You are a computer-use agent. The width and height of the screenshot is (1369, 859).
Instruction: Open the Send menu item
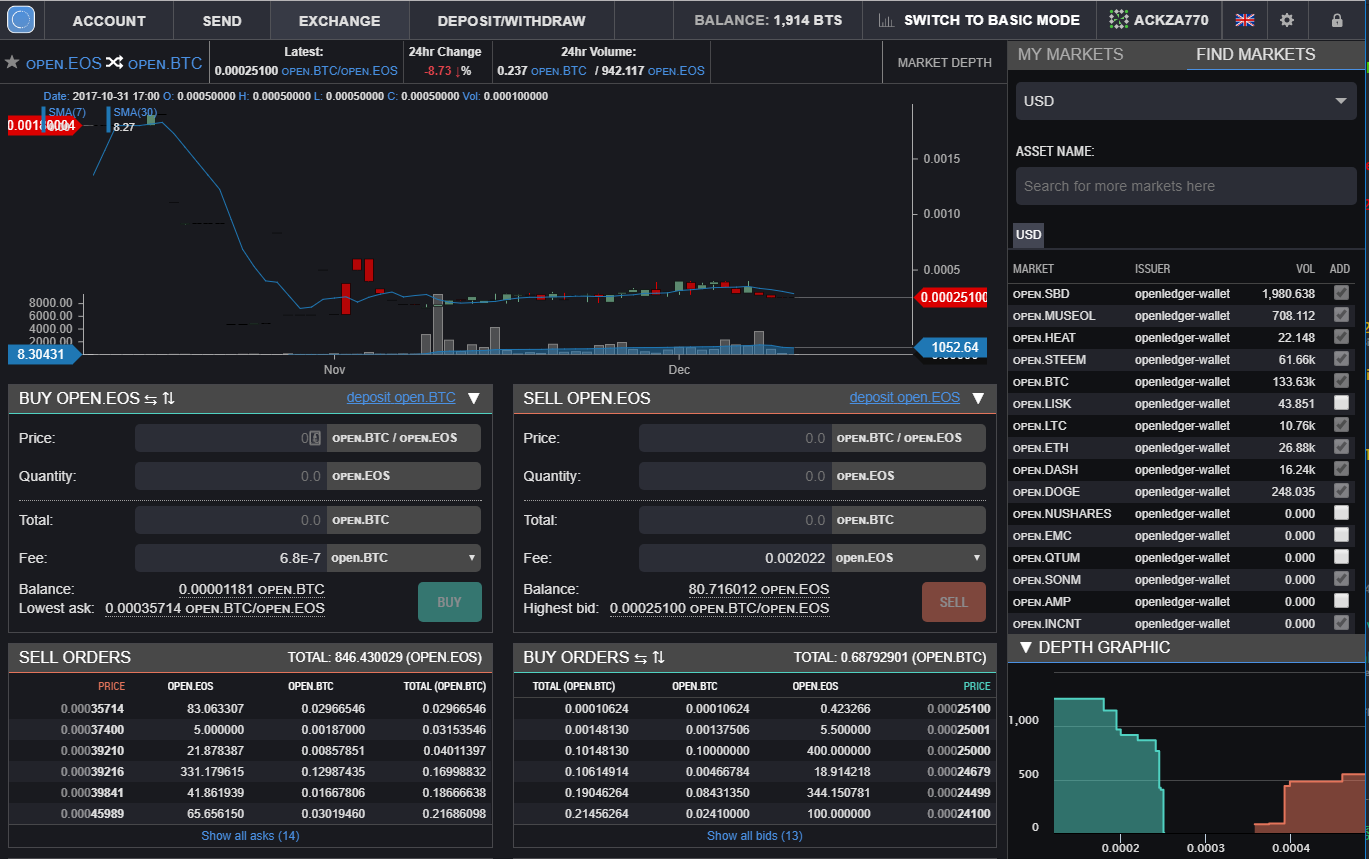pos(222,20)
